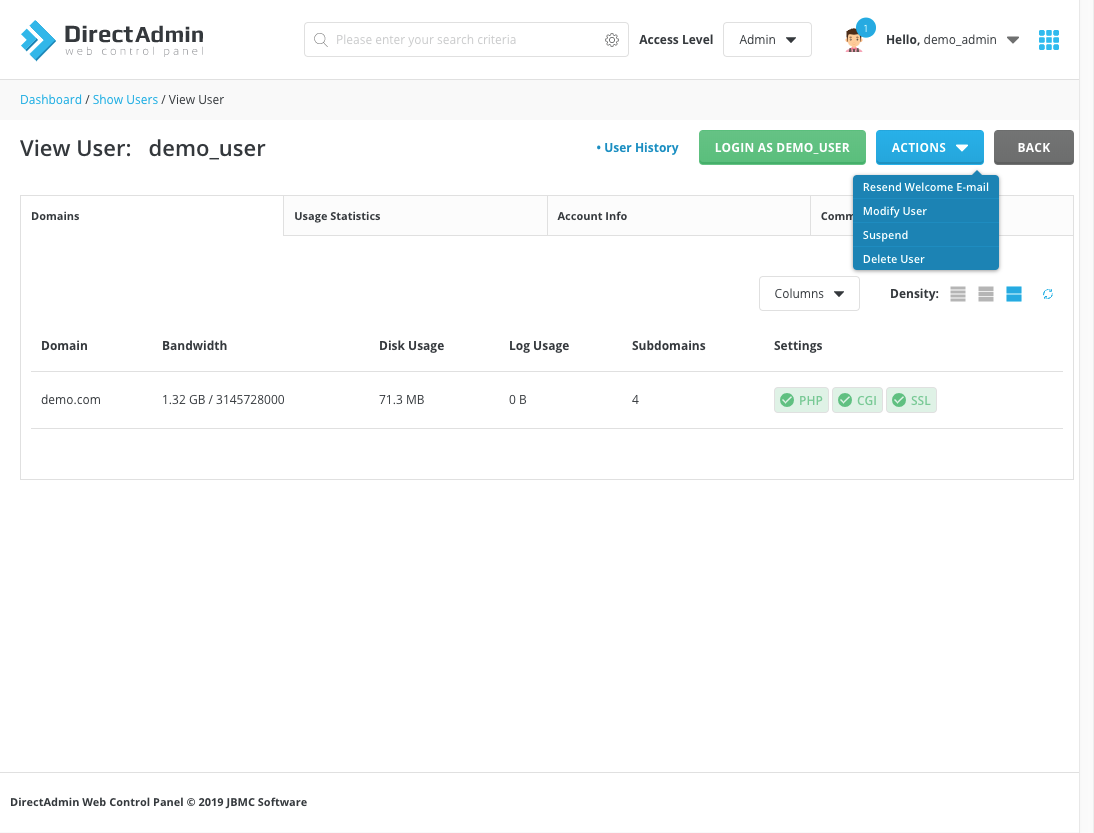Select the large density icon
This screenshot has height=833, width=1094.
(1014, 294)
